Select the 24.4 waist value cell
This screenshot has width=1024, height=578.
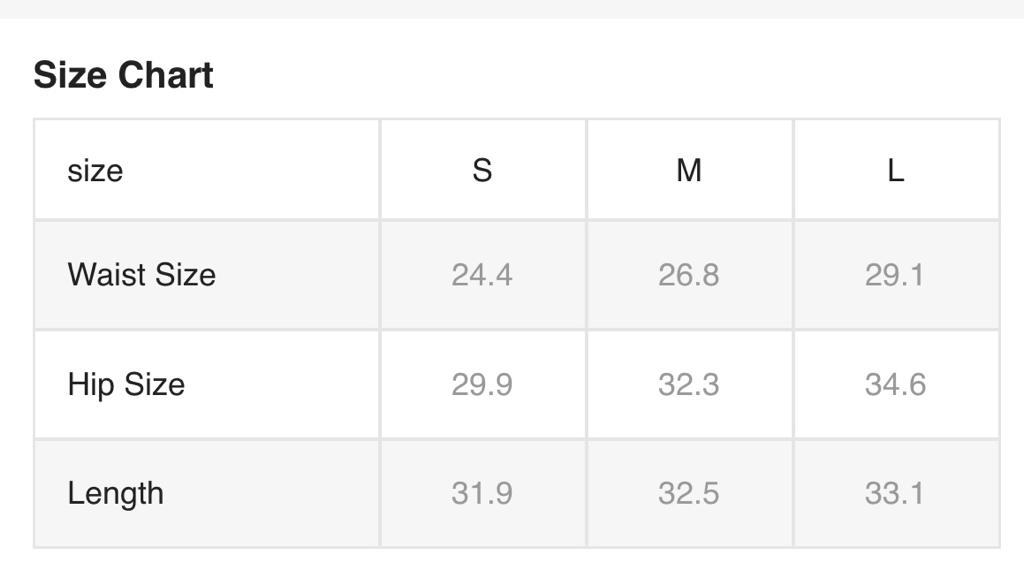[482, 274]
